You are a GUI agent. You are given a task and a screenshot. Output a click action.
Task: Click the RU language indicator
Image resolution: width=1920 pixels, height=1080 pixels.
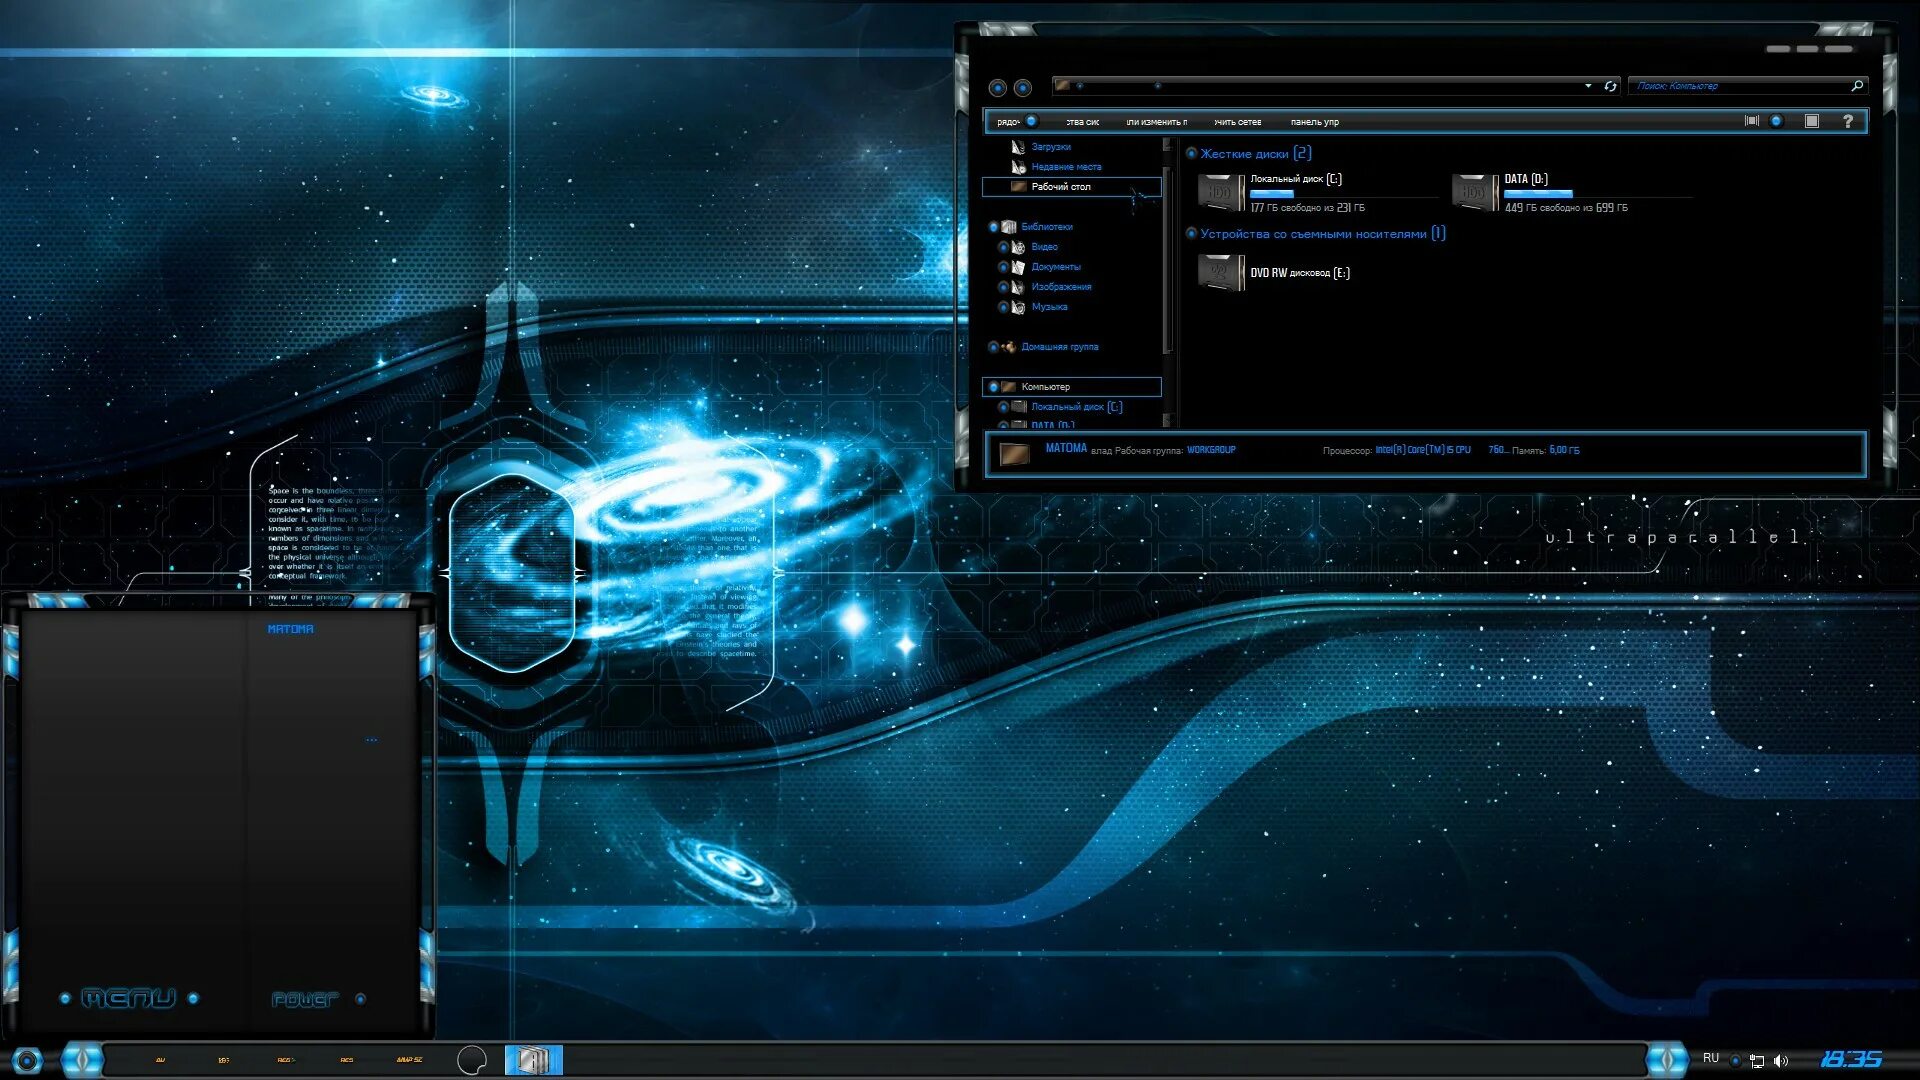point(1711,1058)
